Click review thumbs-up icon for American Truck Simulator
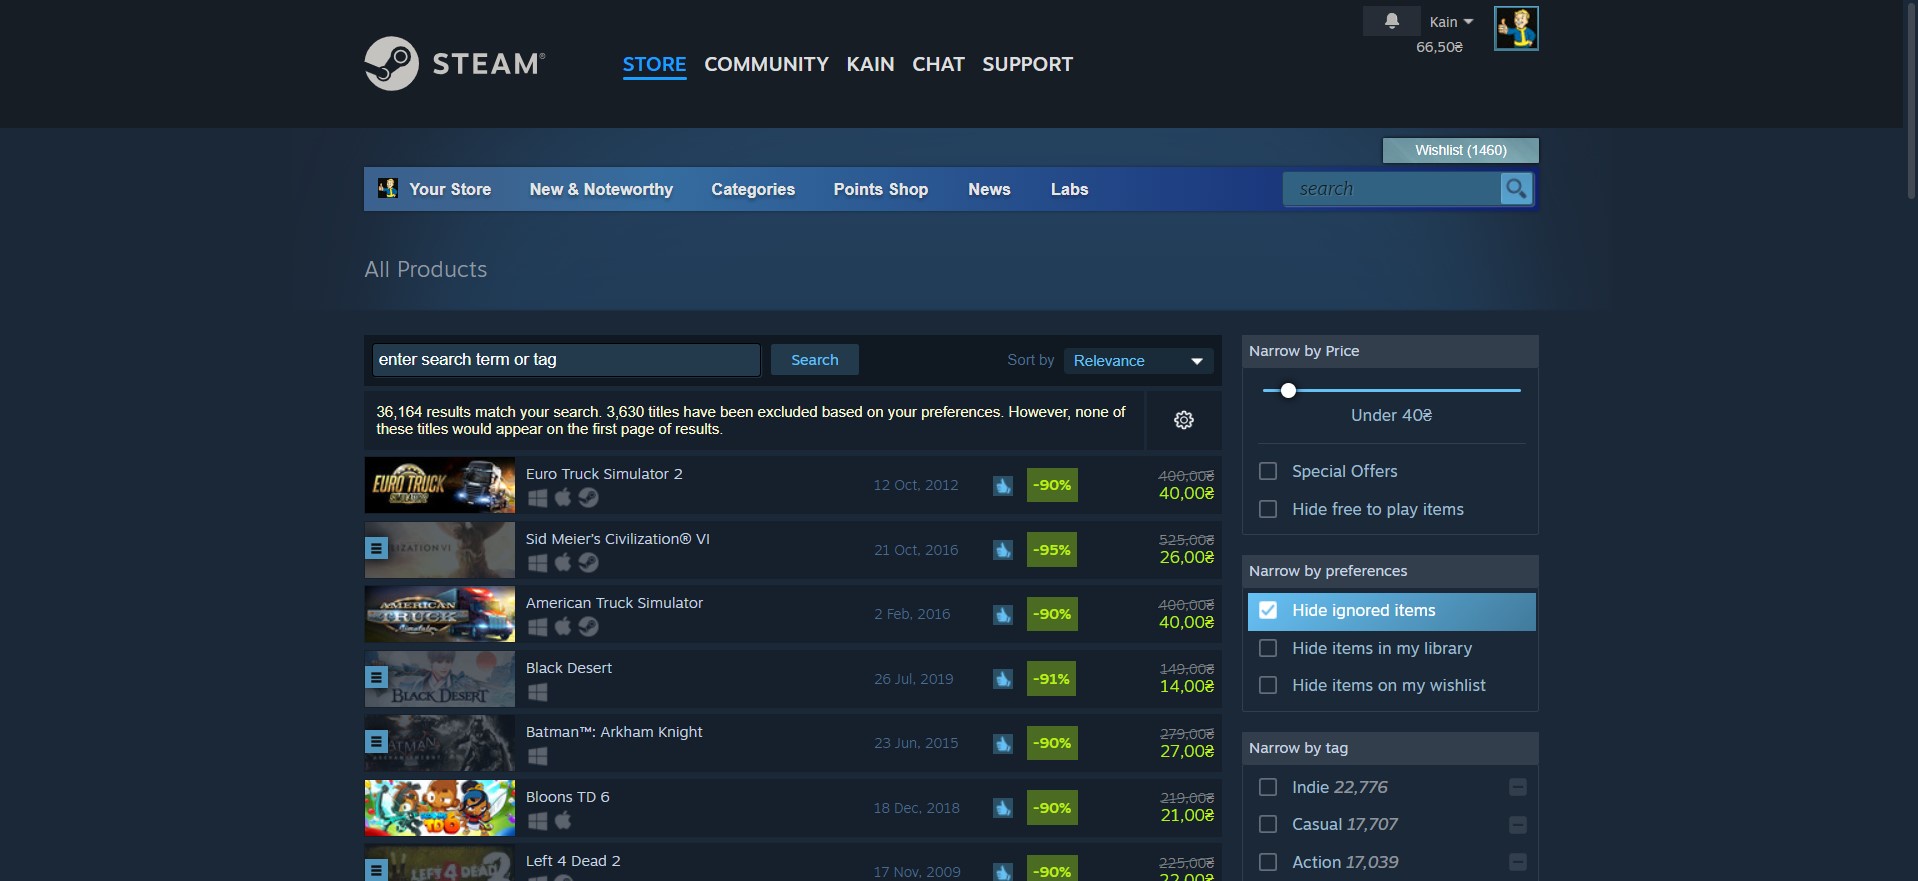 pos(1003,615)
